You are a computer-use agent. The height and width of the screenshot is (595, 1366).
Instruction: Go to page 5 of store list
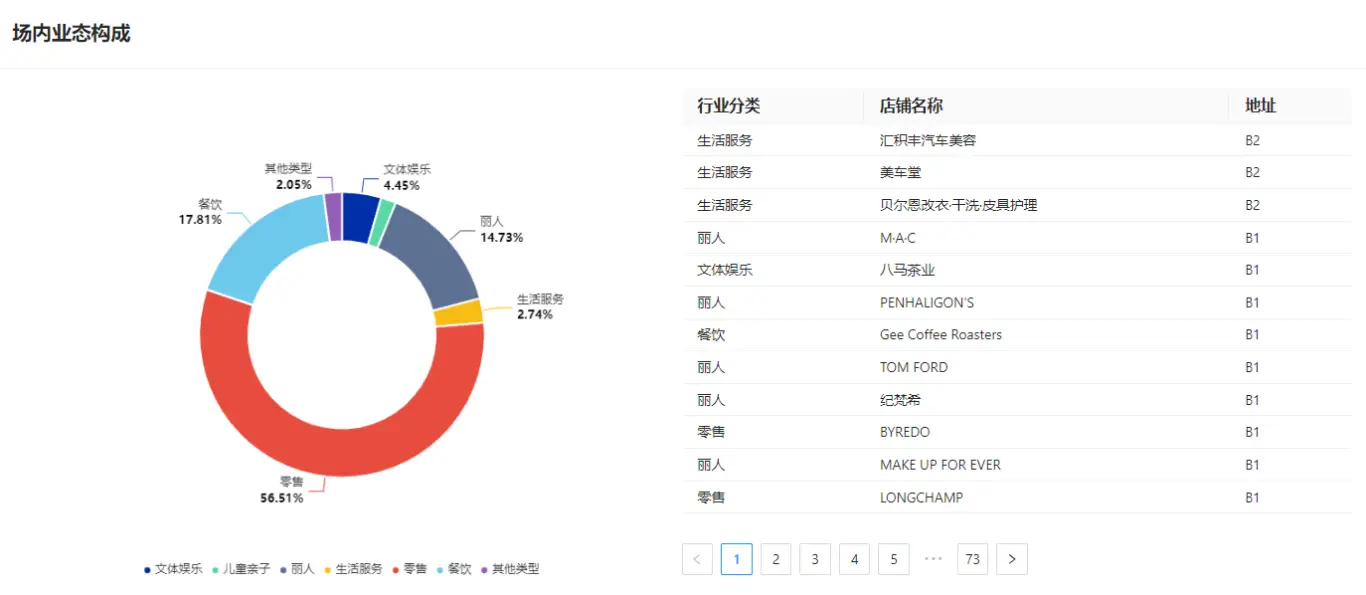pyautogui.click(x=894, y=559)
